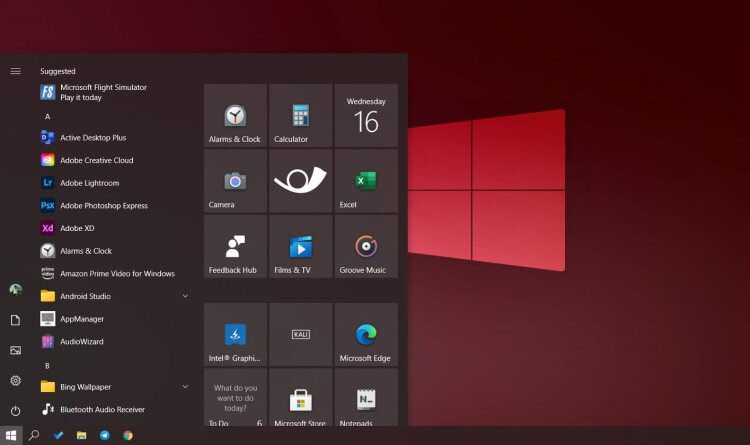Open the Calculator tile
750x445 pixels.
click(x=301, y=115)
